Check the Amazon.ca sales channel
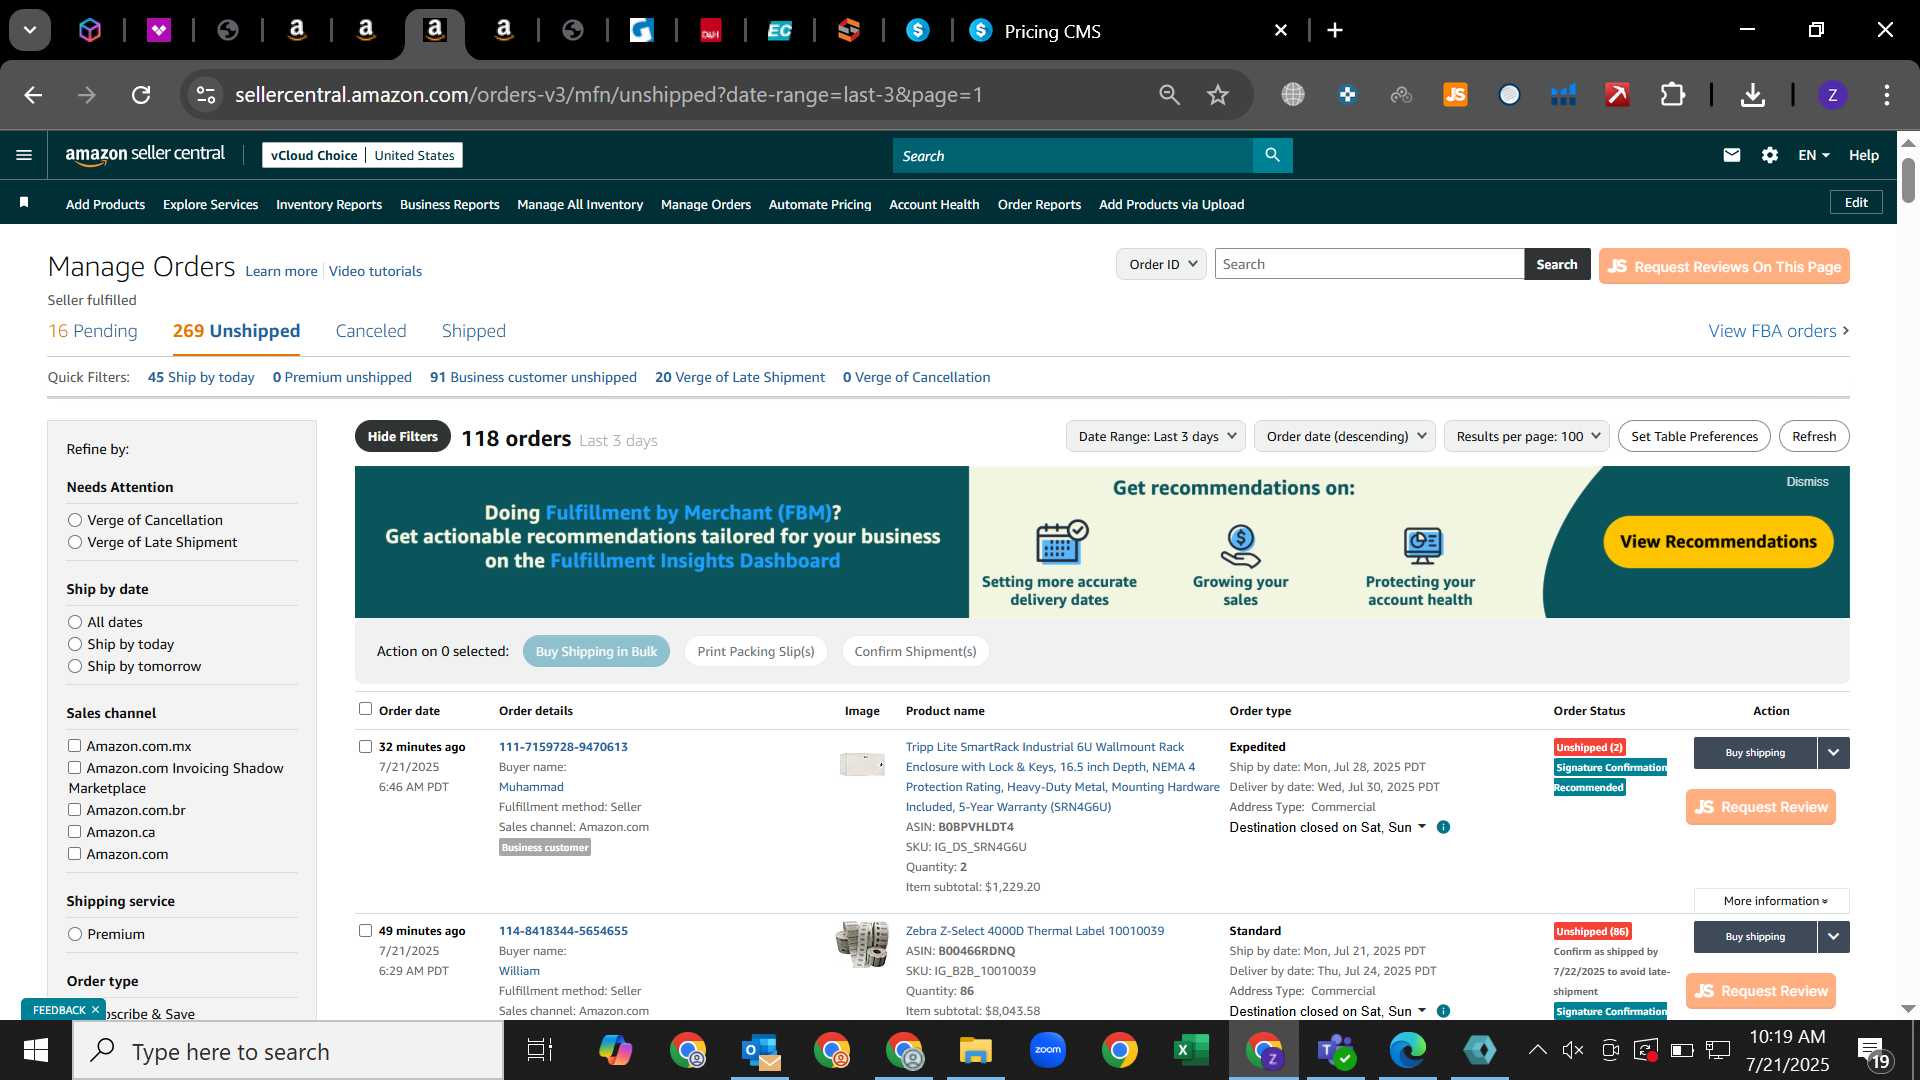Screen dimensions: 1920x1080 (74, 831)
